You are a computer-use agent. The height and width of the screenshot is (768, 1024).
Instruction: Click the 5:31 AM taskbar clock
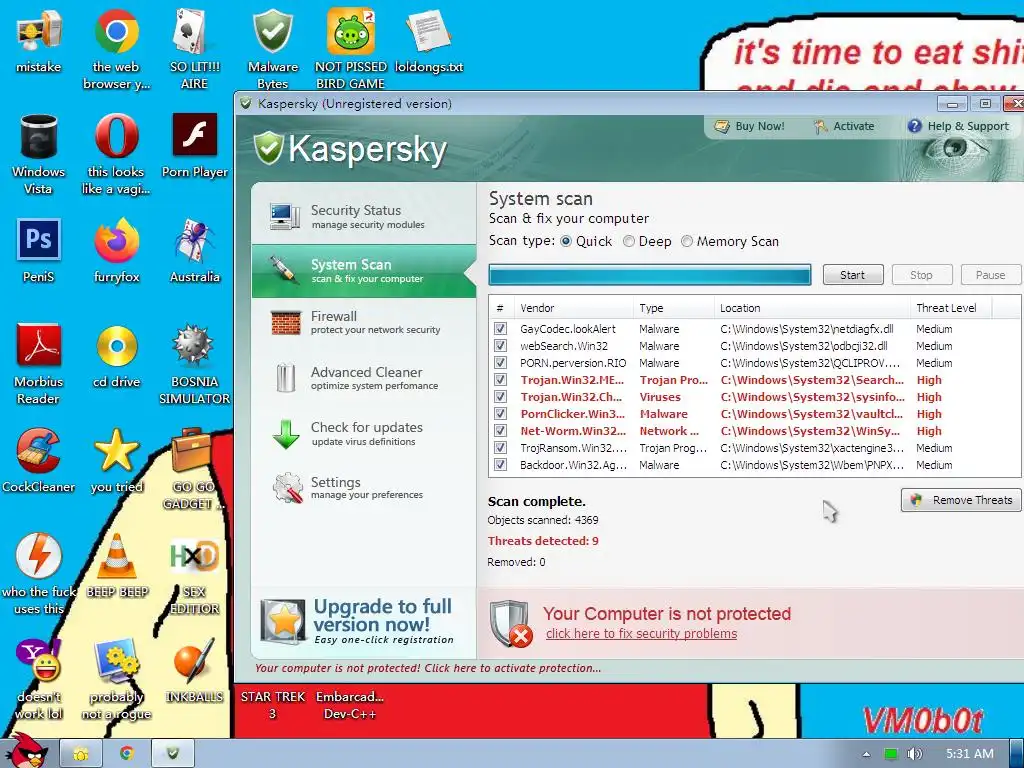point(969,754)
